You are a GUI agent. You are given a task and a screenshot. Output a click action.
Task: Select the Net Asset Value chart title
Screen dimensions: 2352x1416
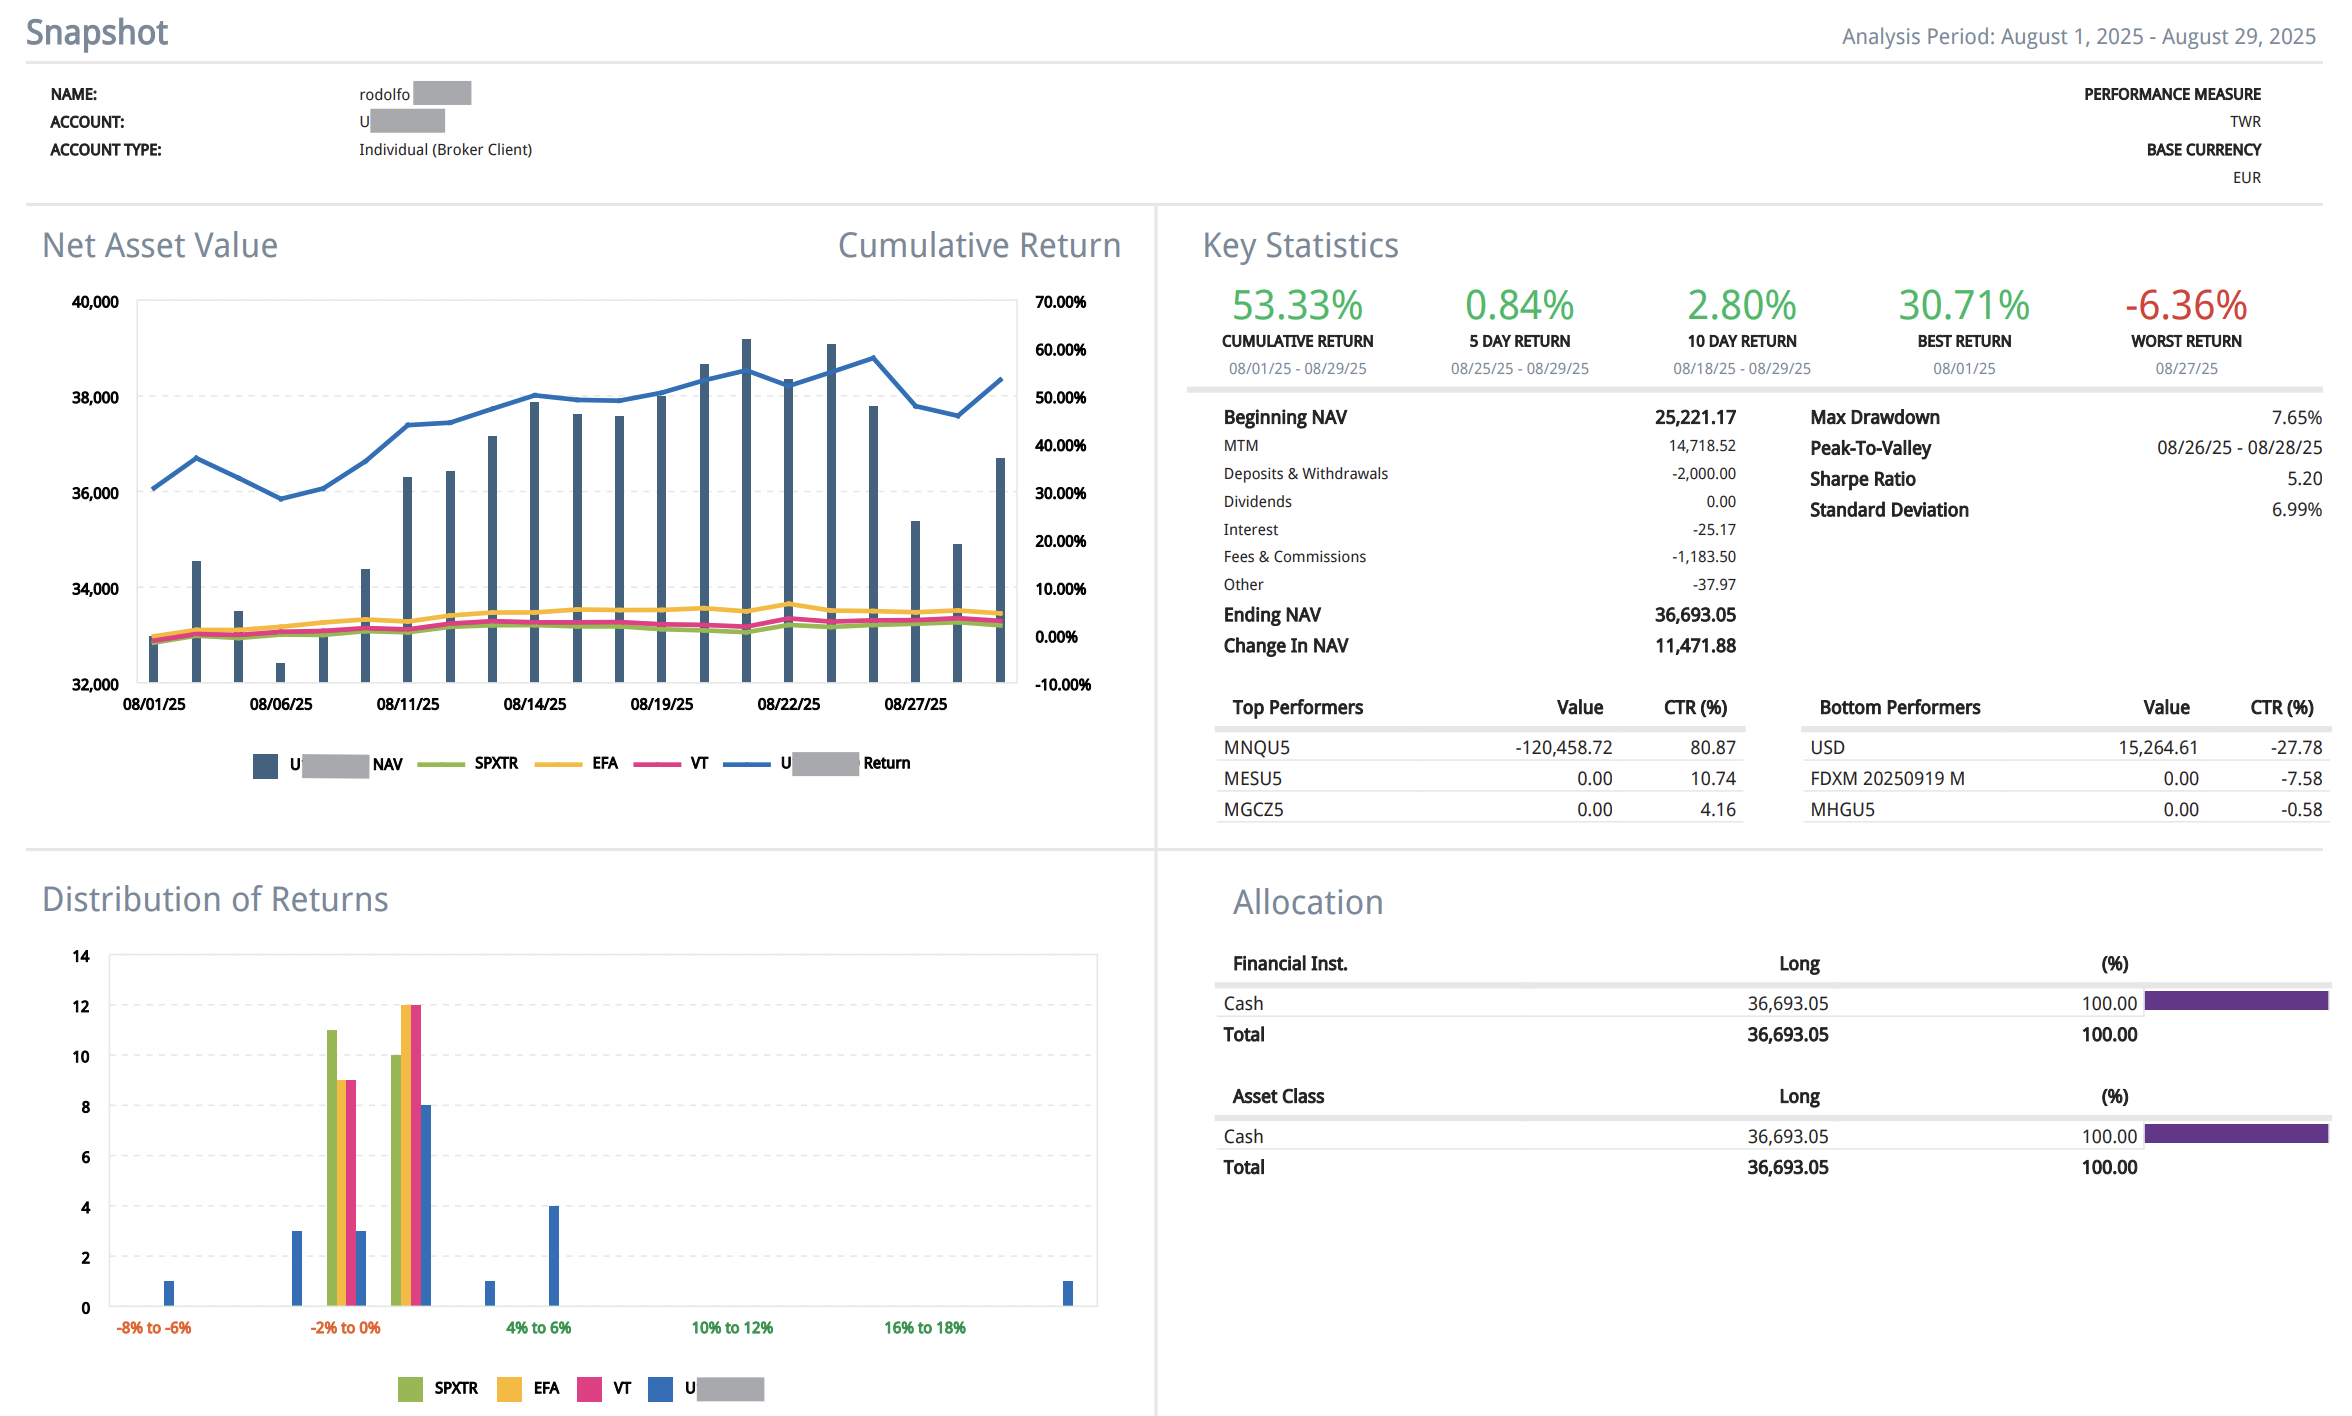pyautogui.click(x=160, y=246)
